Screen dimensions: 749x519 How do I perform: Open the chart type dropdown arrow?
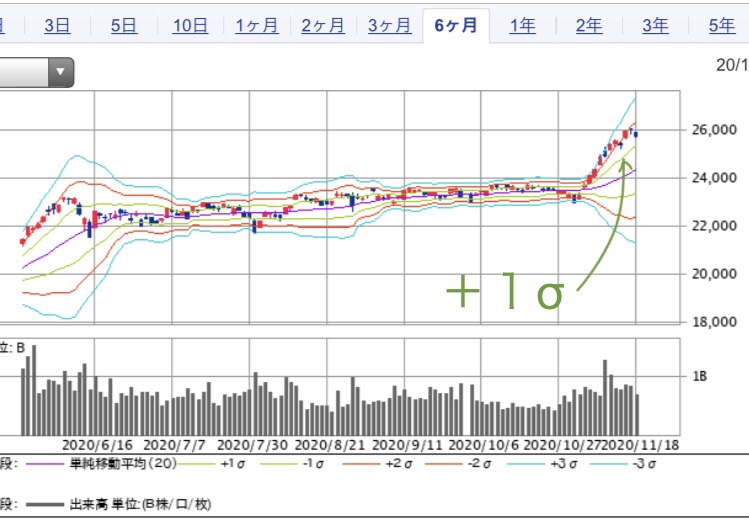60,72
